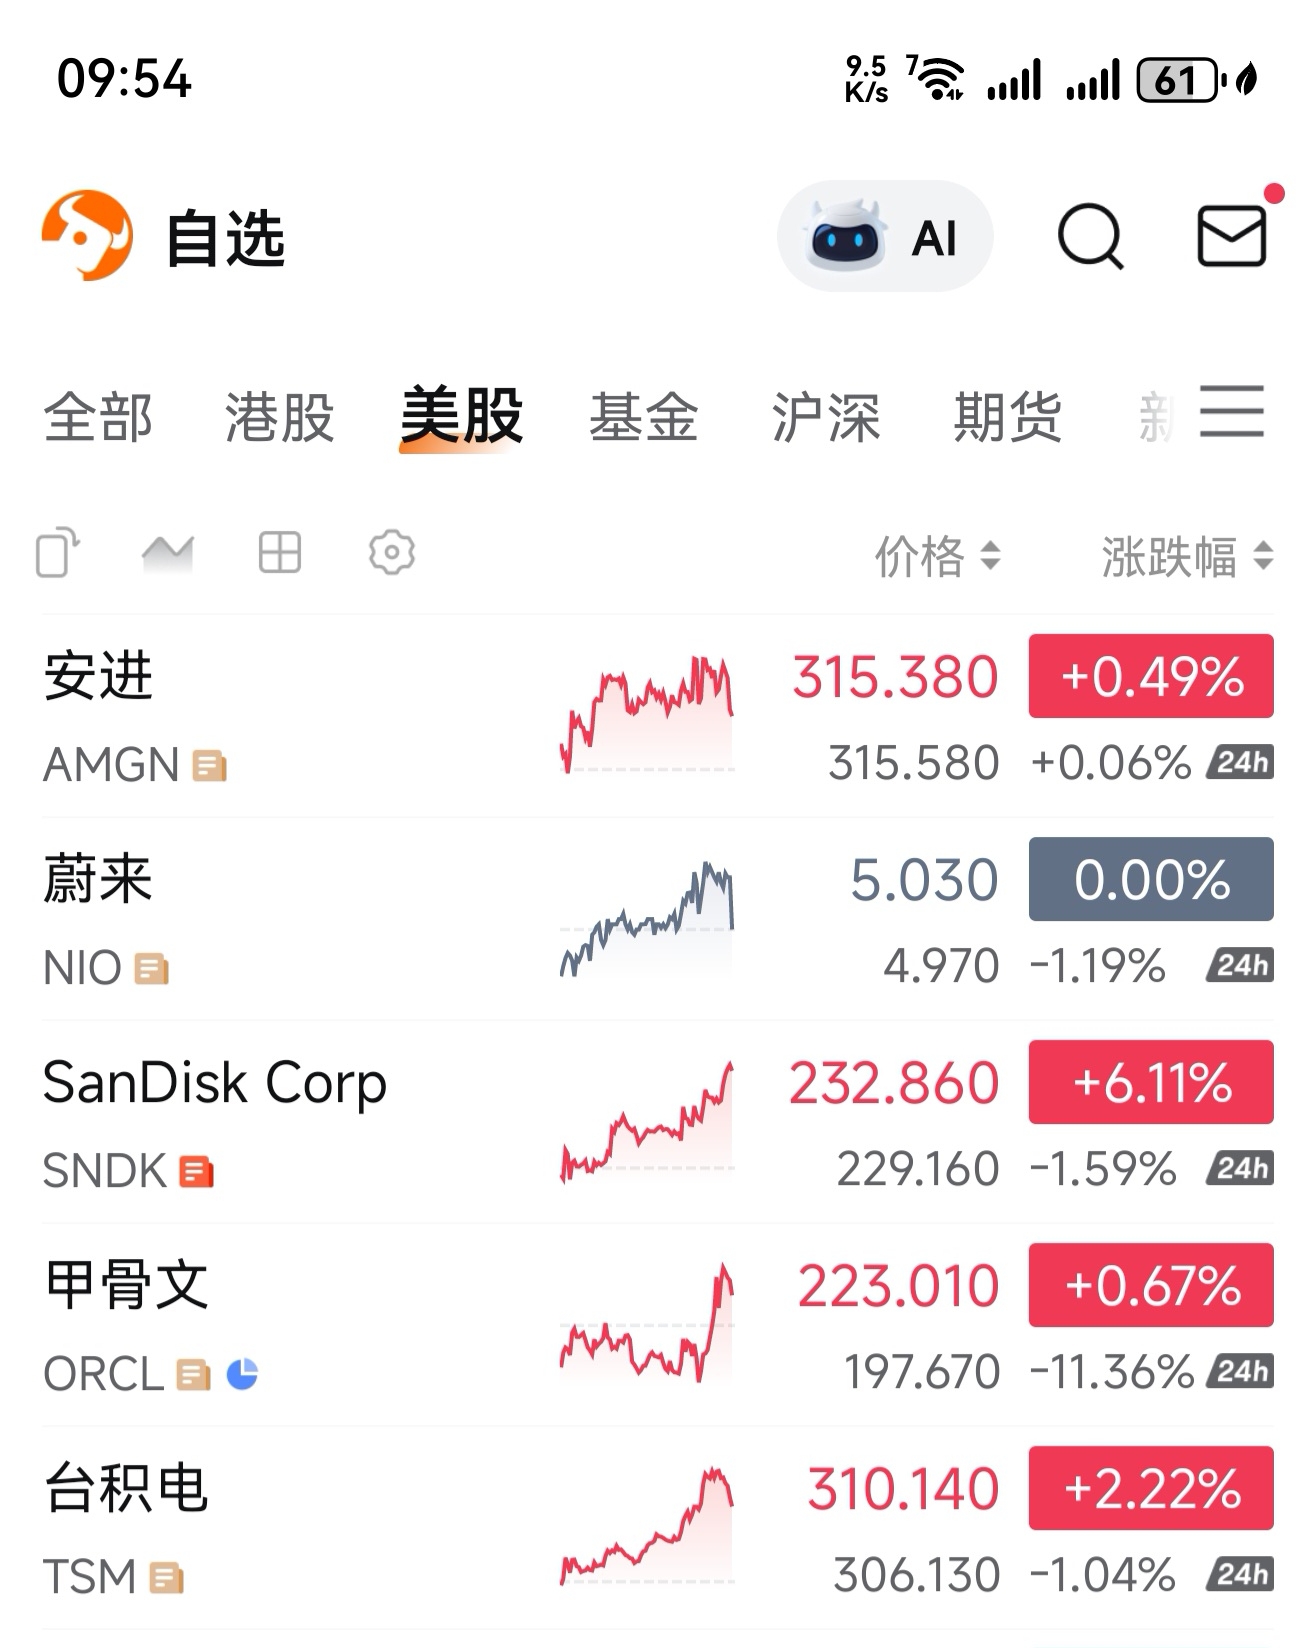Open the mail inbox envelope icon

click(1231, 237)
